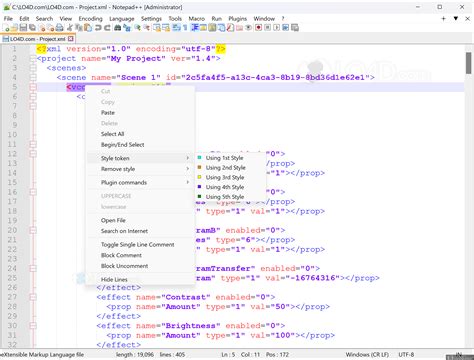Open Replace using the toolbar icon

(127, 28)
